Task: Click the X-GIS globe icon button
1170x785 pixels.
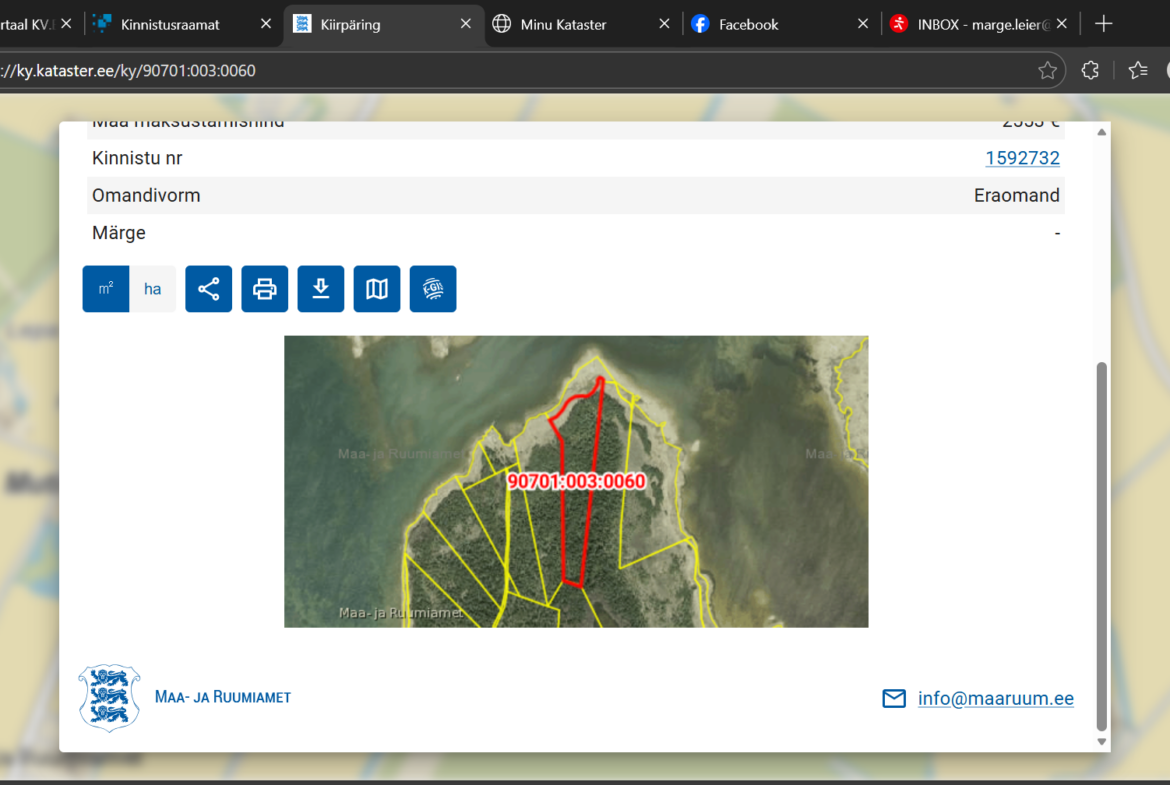Action: point(432,289)
